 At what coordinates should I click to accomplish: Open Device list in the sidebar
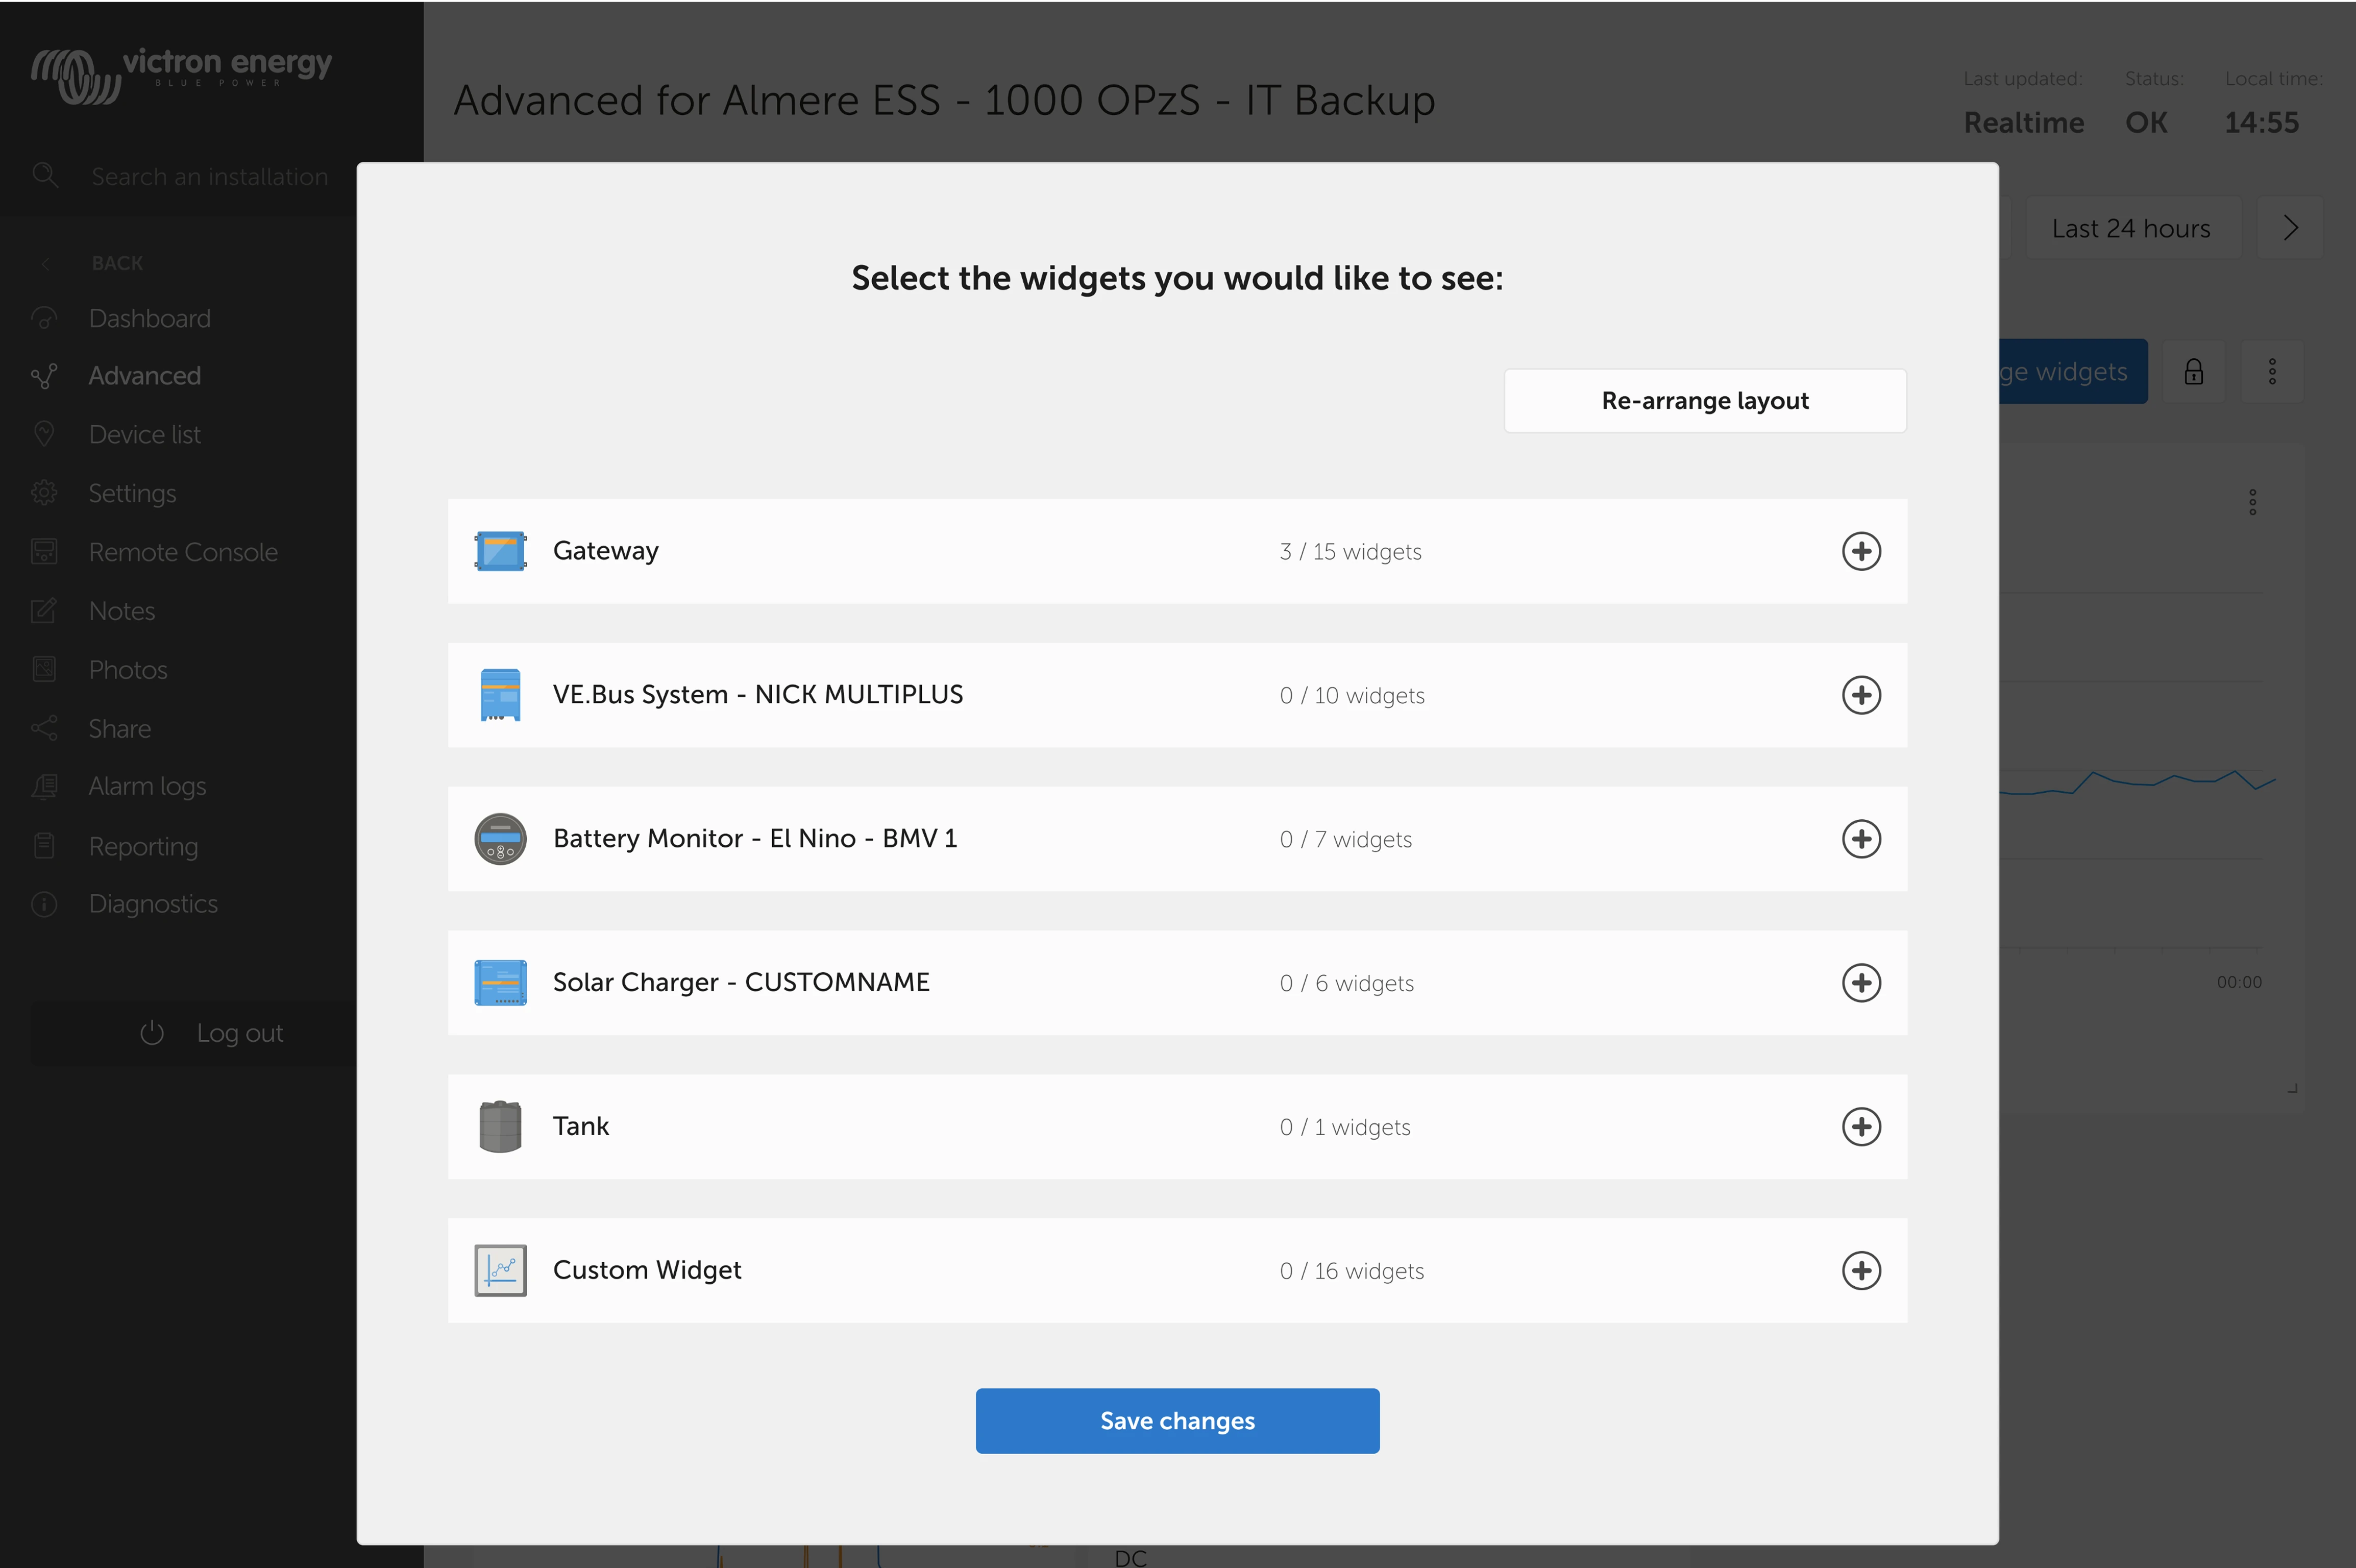(x=144, y=435)
